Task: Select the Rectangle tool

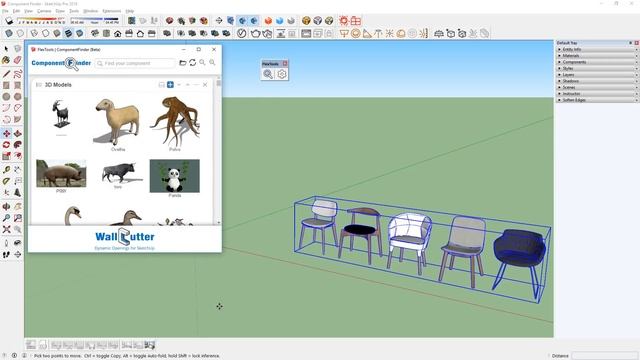Action: tap(6, 85)
